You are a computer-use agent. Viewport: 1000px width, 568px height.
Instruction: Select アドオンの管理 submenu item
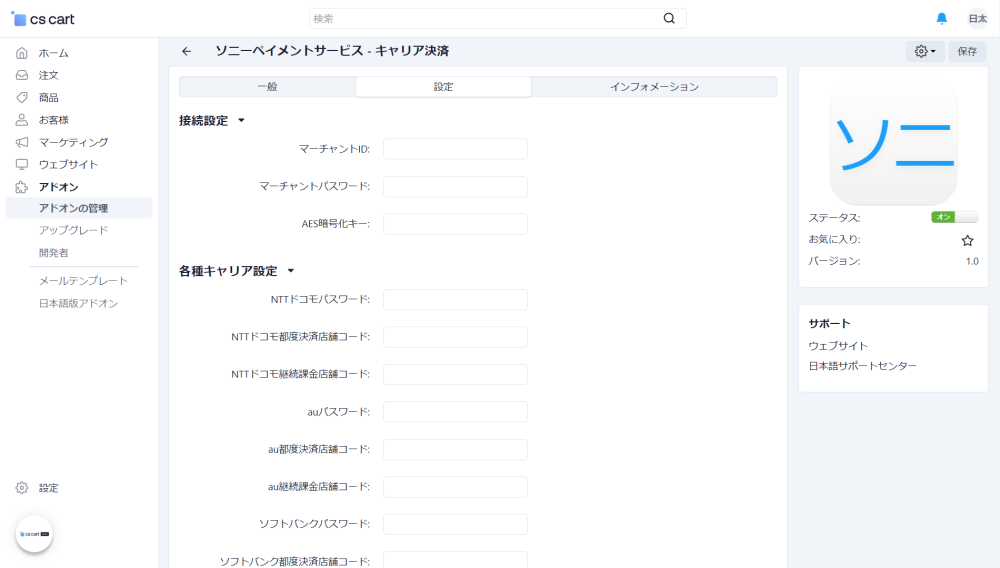click(x=79, y=208)
